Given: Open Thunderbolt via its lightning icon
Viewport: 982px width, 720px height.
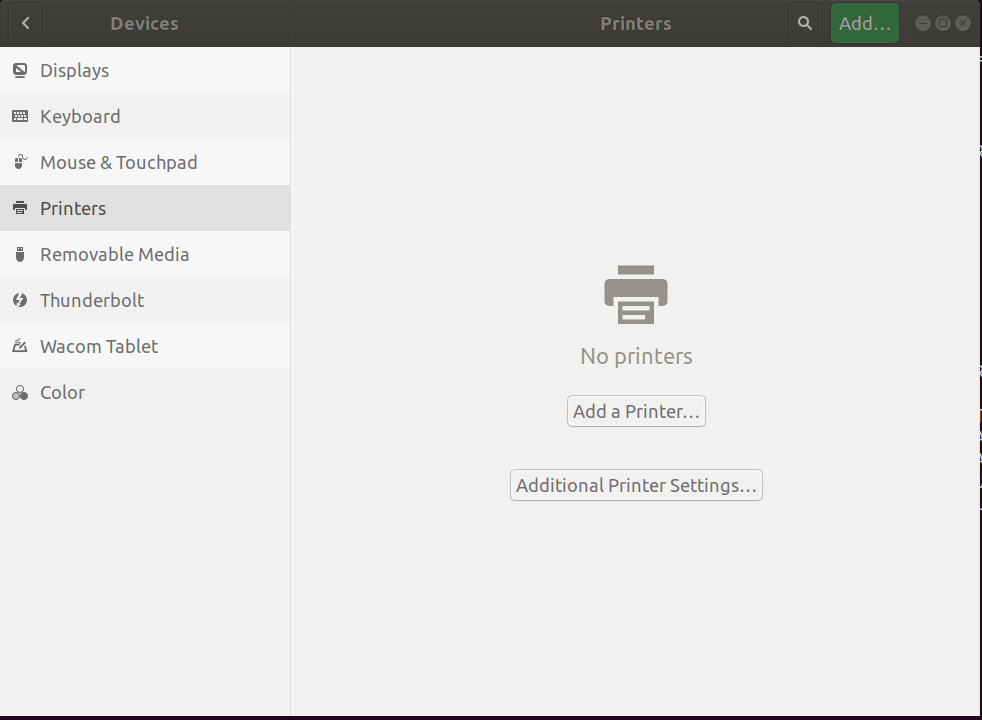Looking at the screenshot, I should pos(20,301).
